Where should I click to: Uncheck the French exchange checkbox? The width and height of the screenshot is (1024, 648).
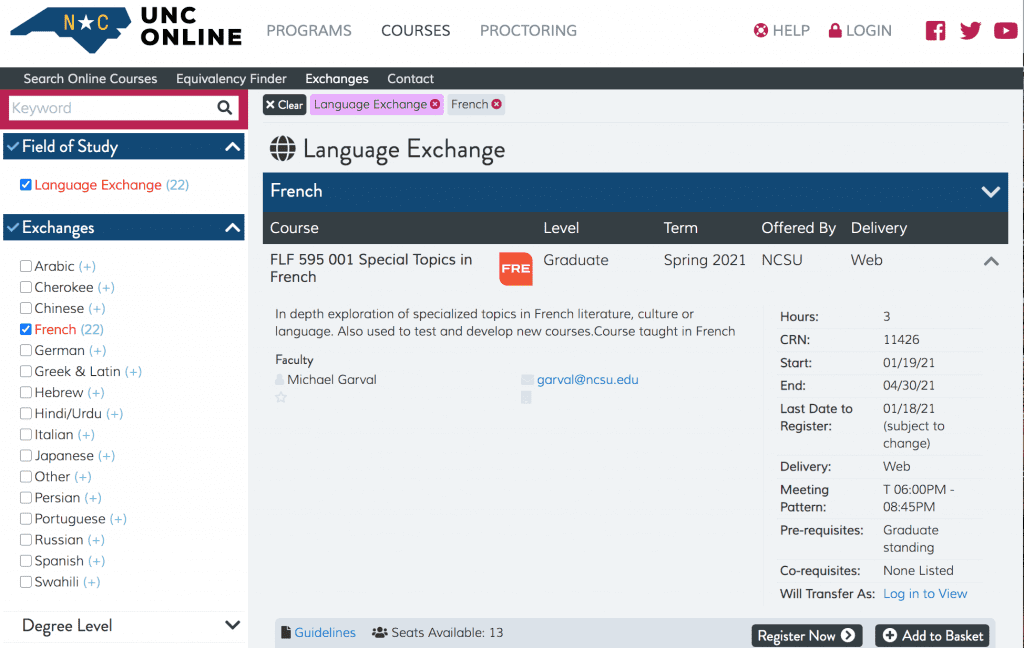[x=25, y=329]
